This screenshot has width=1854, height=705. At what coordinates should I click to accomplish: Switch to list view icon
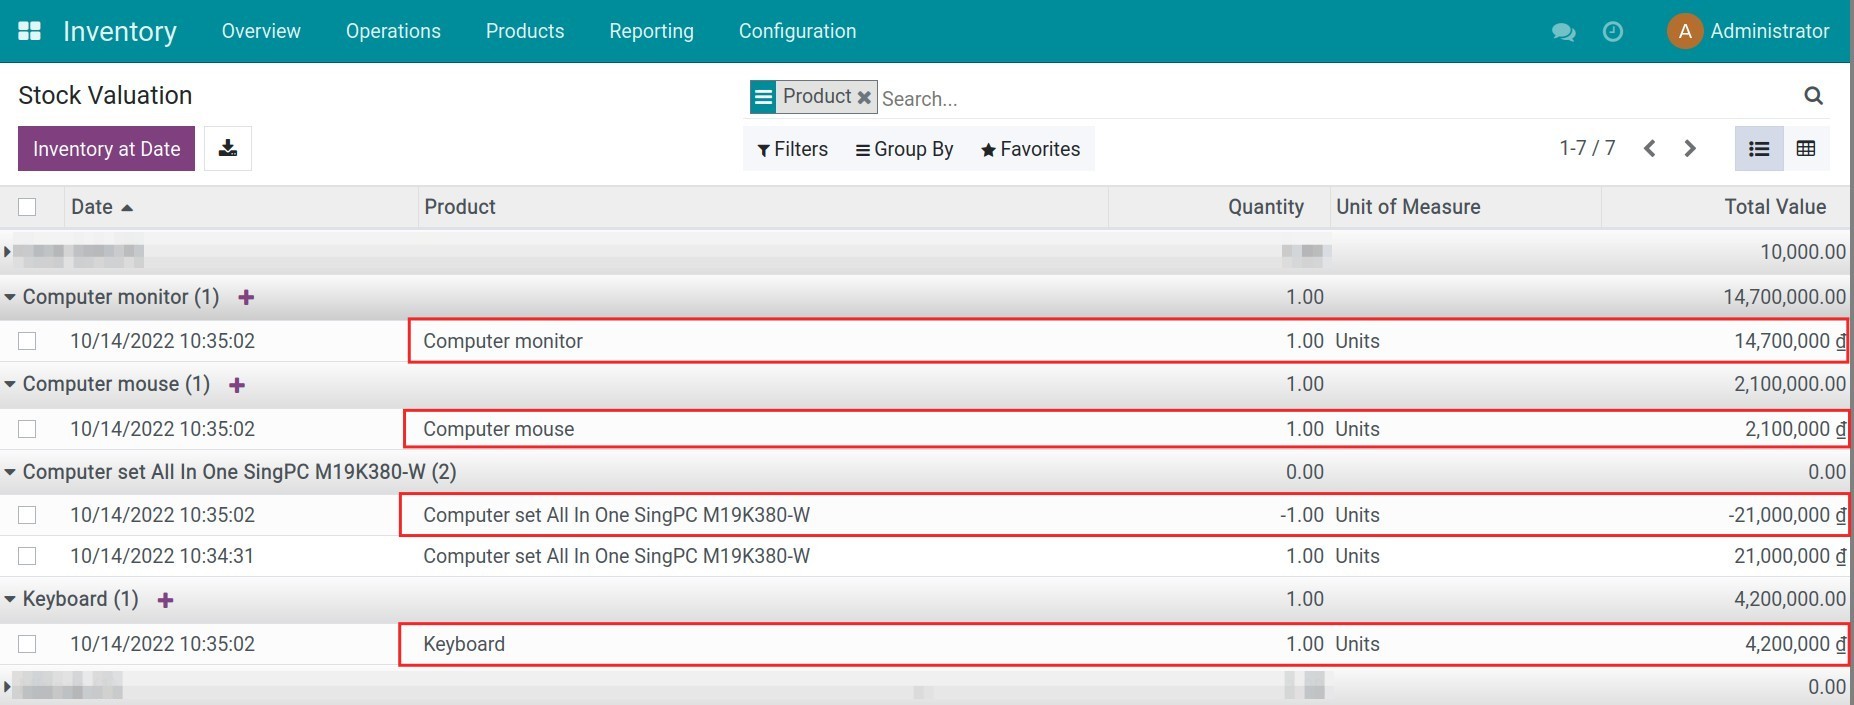(1759, 149)
